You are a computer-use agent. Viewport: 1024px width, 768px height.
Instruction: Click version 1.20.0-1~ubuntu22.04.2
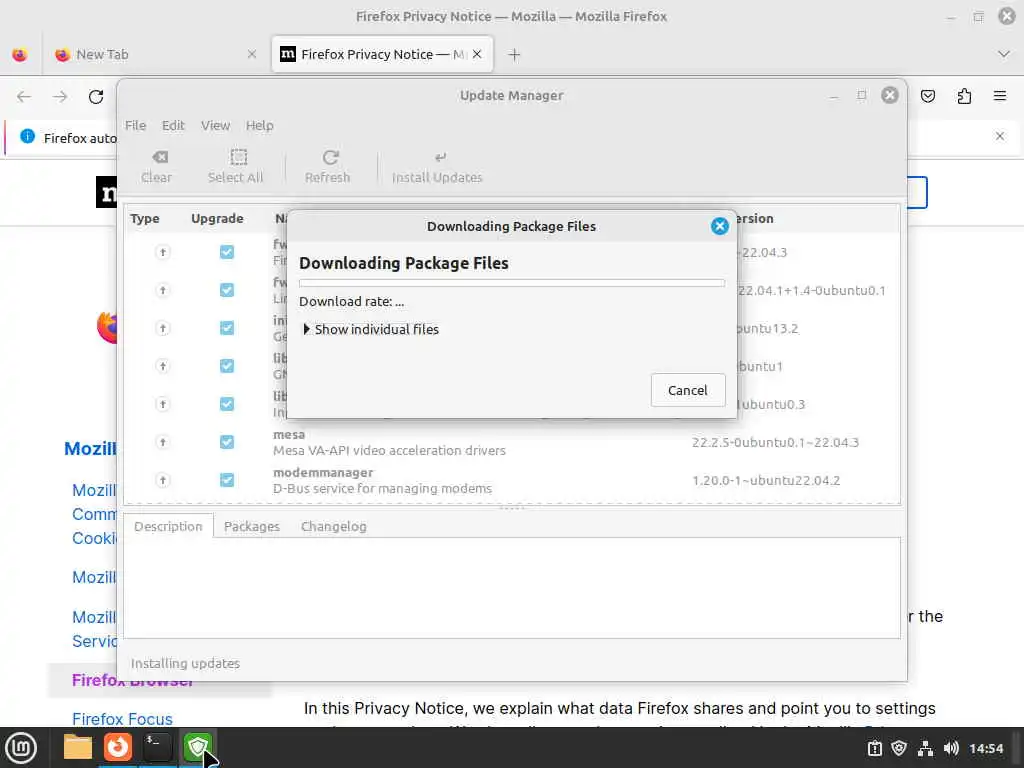[x=766, y=481]
